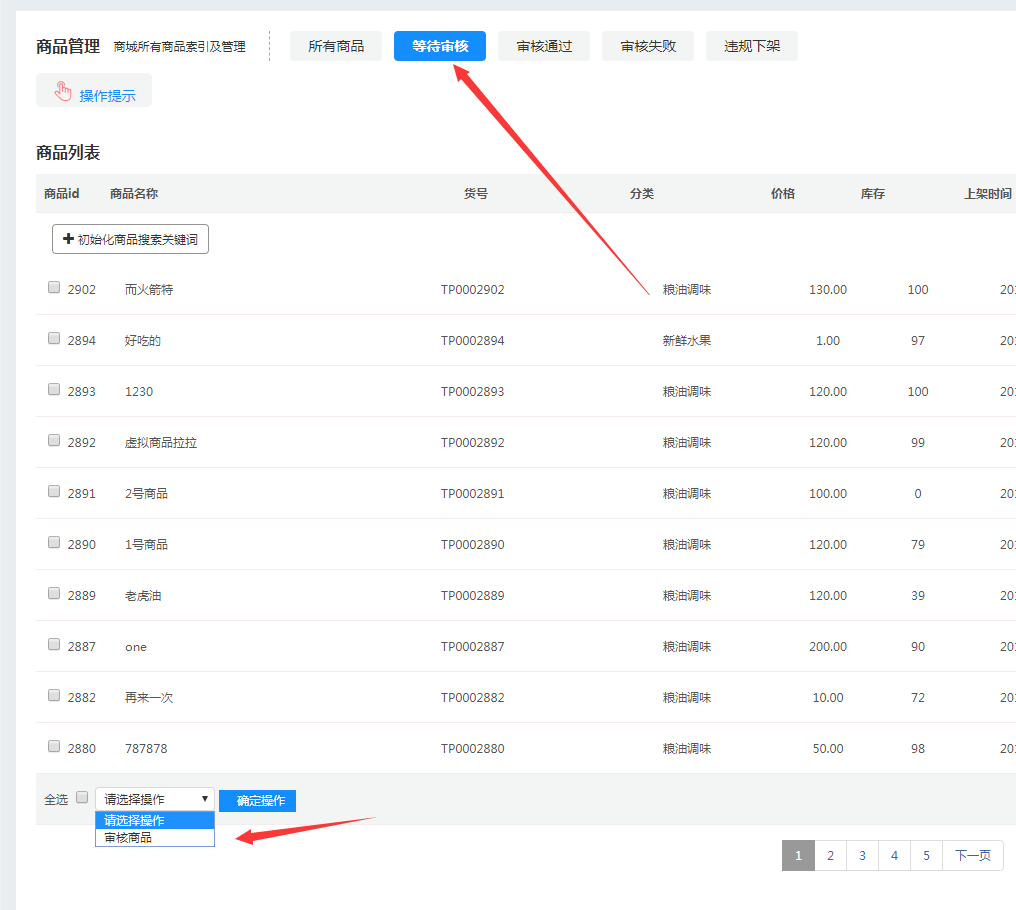Select the 违规下架 tab
This screenshot has height=910, width=1016.
point(752,46)
